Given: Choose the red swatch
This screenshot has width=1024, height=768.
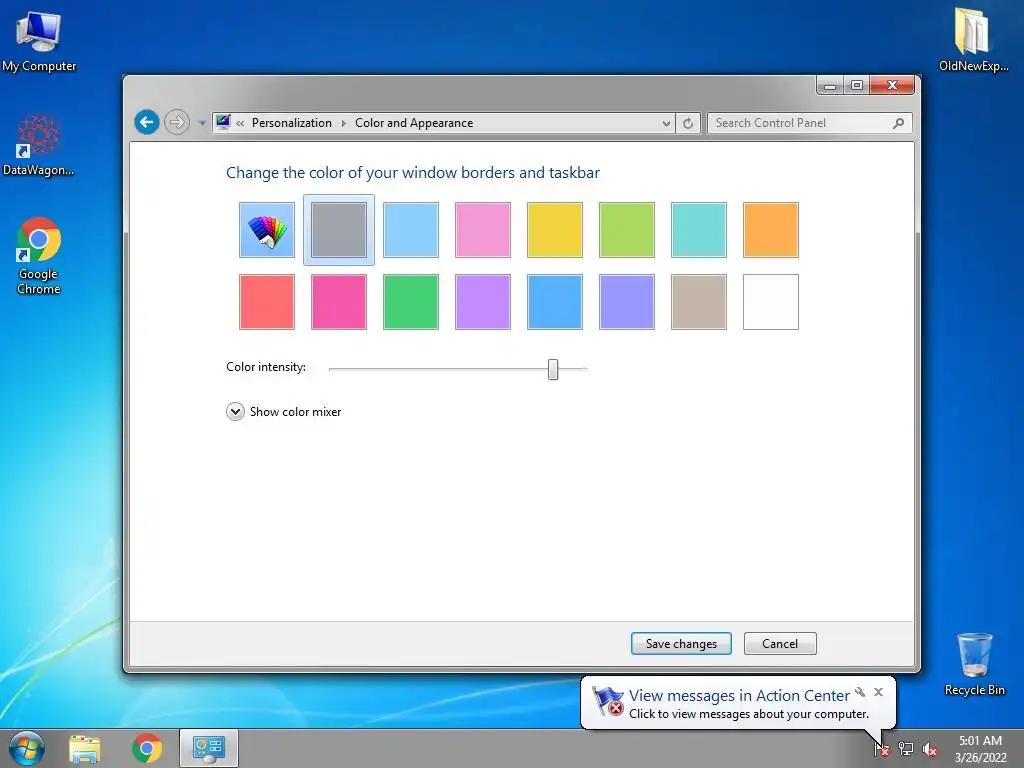Looking at the screenshot, I should (267, 302).
